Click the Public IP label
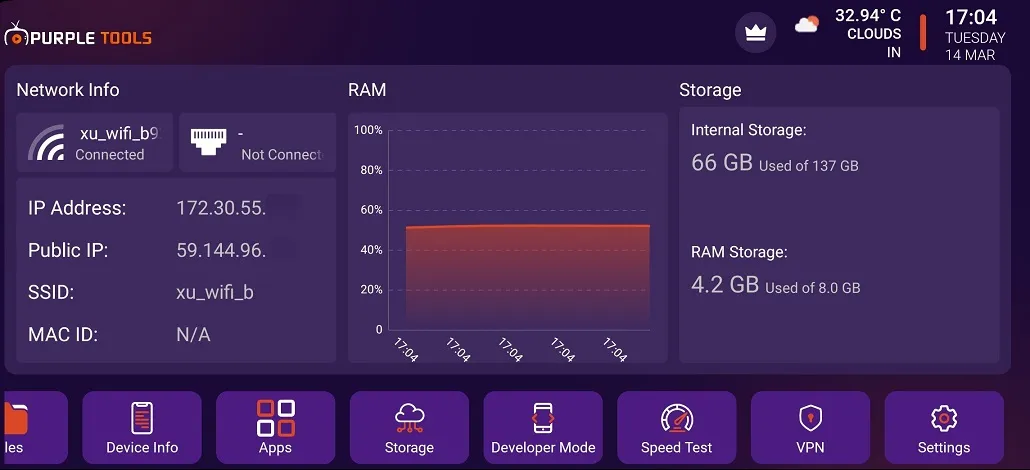Image resolution: width=1030 pixels, height=470 pixels. click(x=68, y=250)
